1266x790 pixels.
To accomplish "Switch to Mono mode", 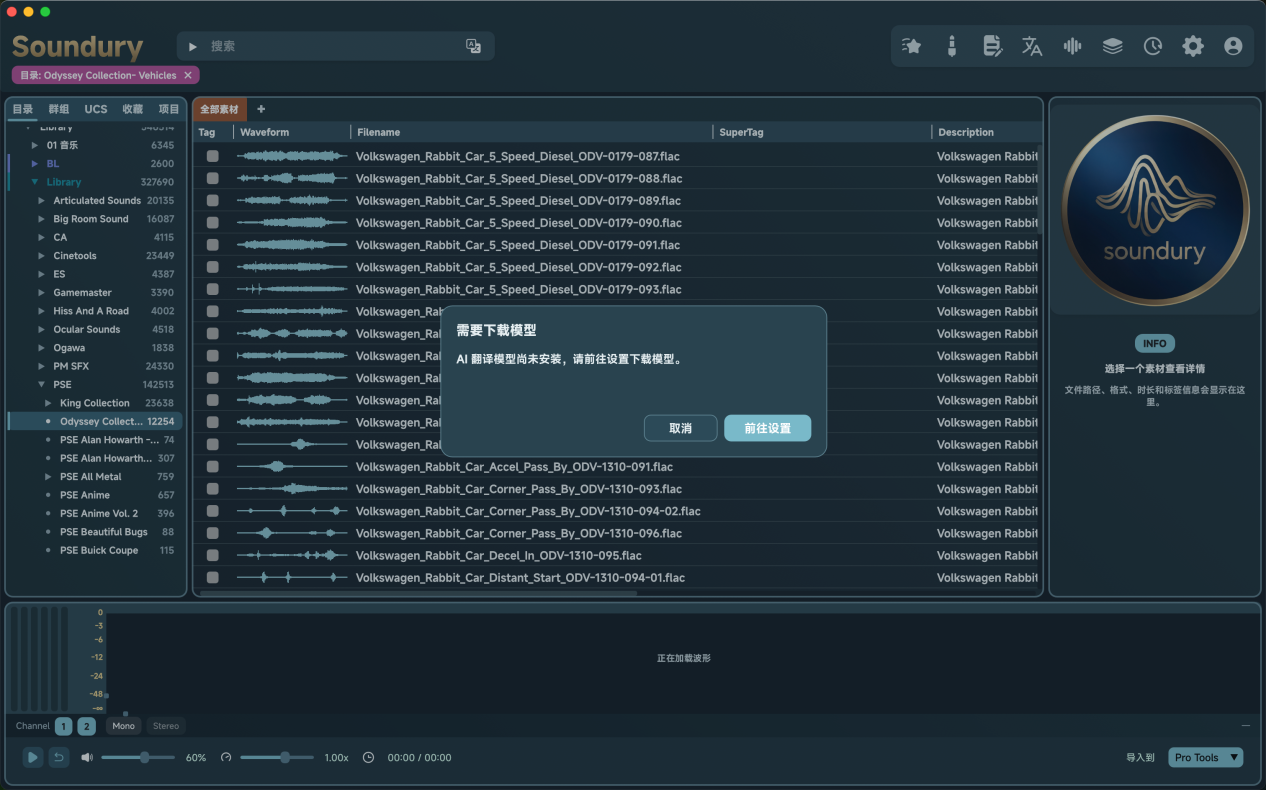I will [124, 726].
